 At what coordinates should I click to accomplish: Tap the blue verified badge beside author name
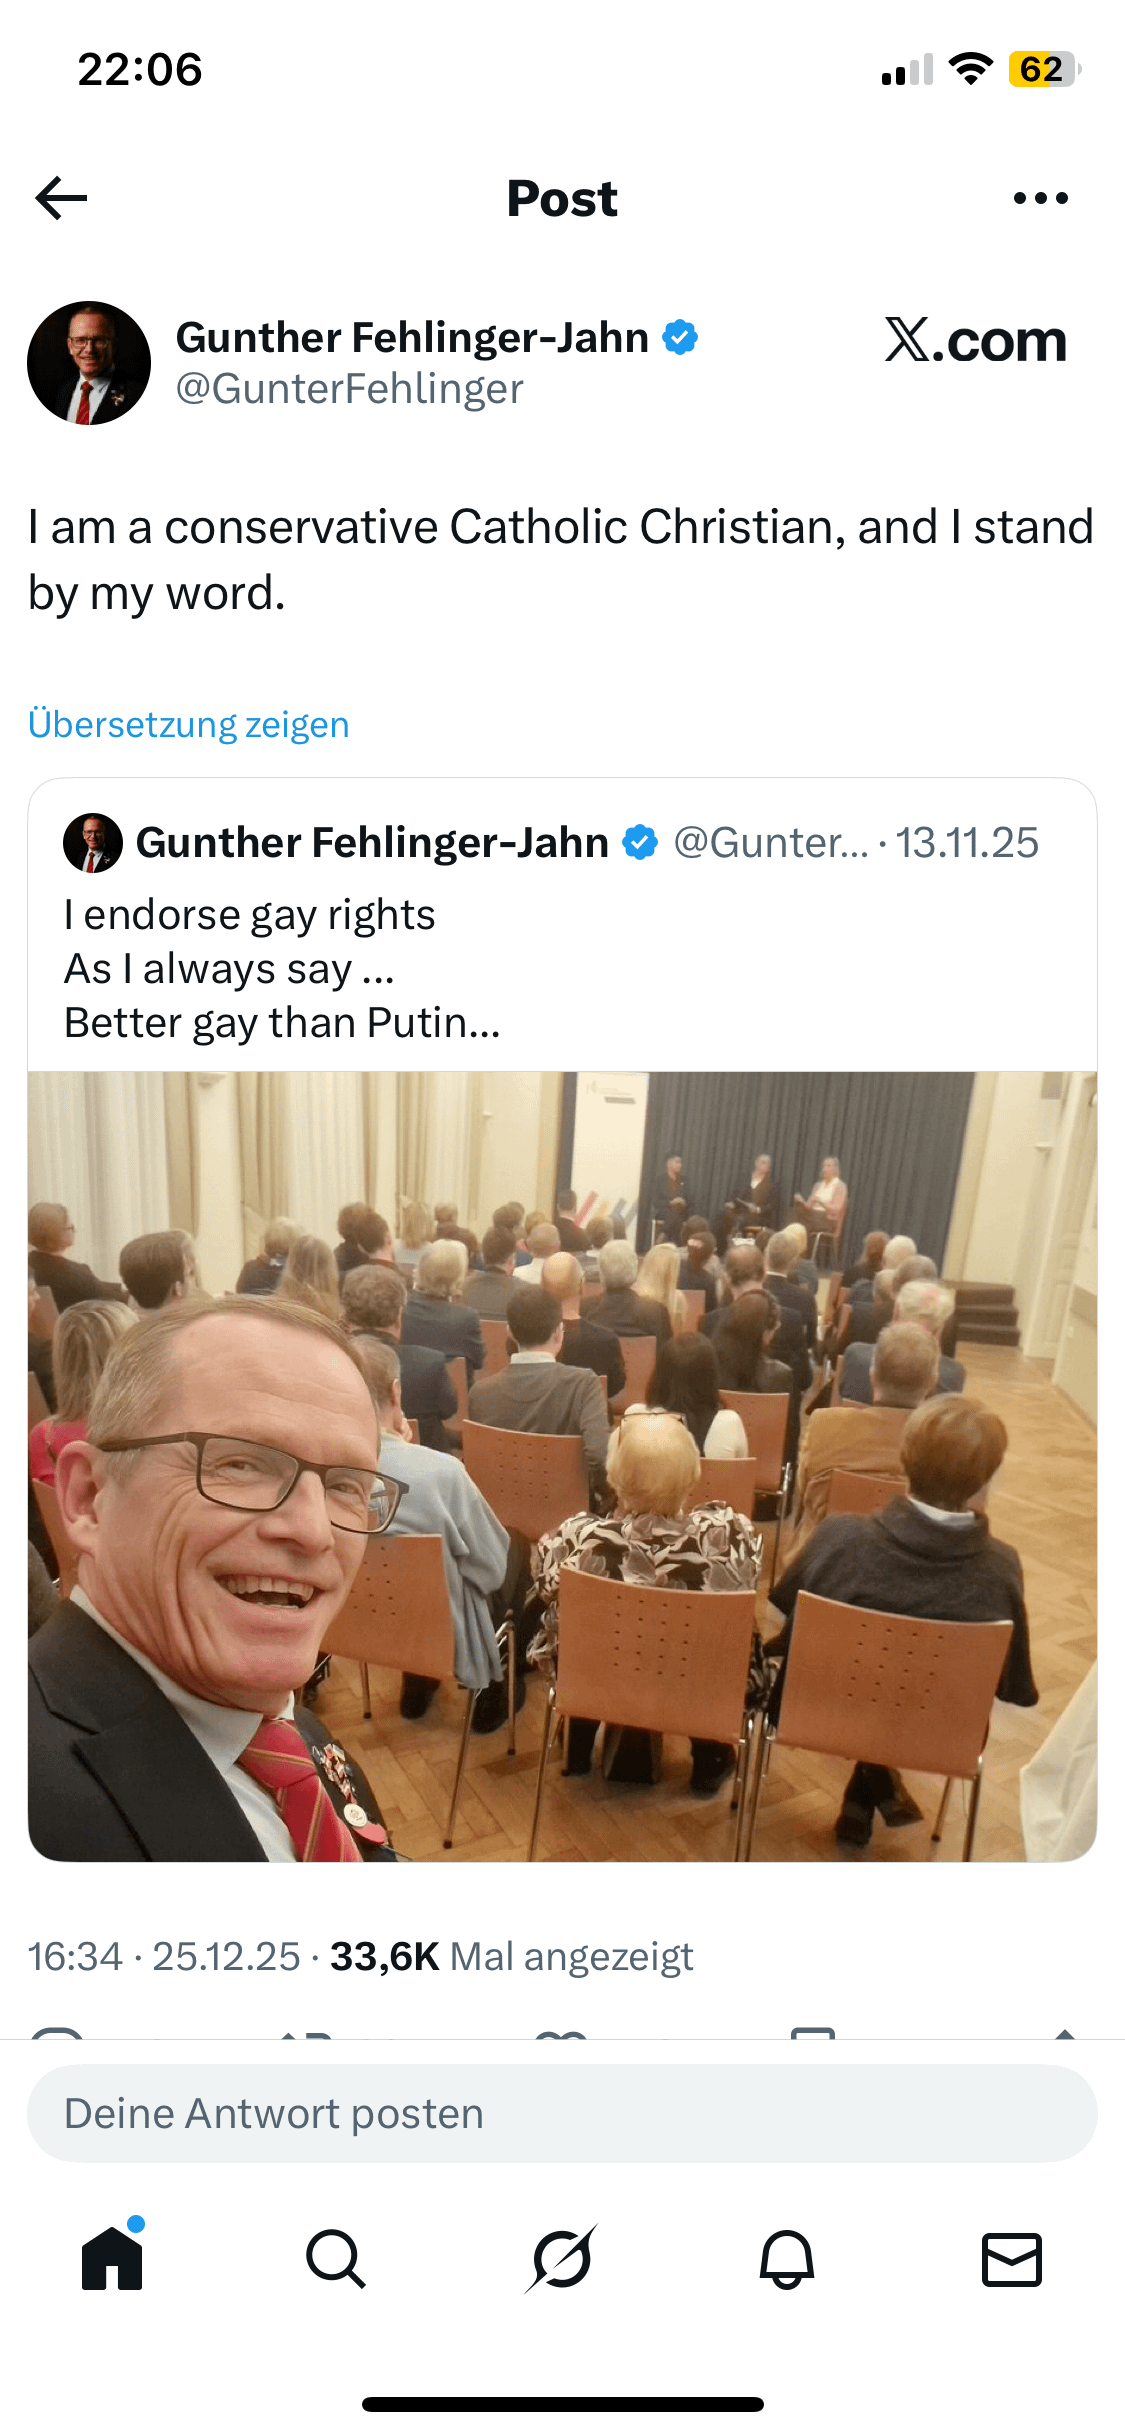681,338
